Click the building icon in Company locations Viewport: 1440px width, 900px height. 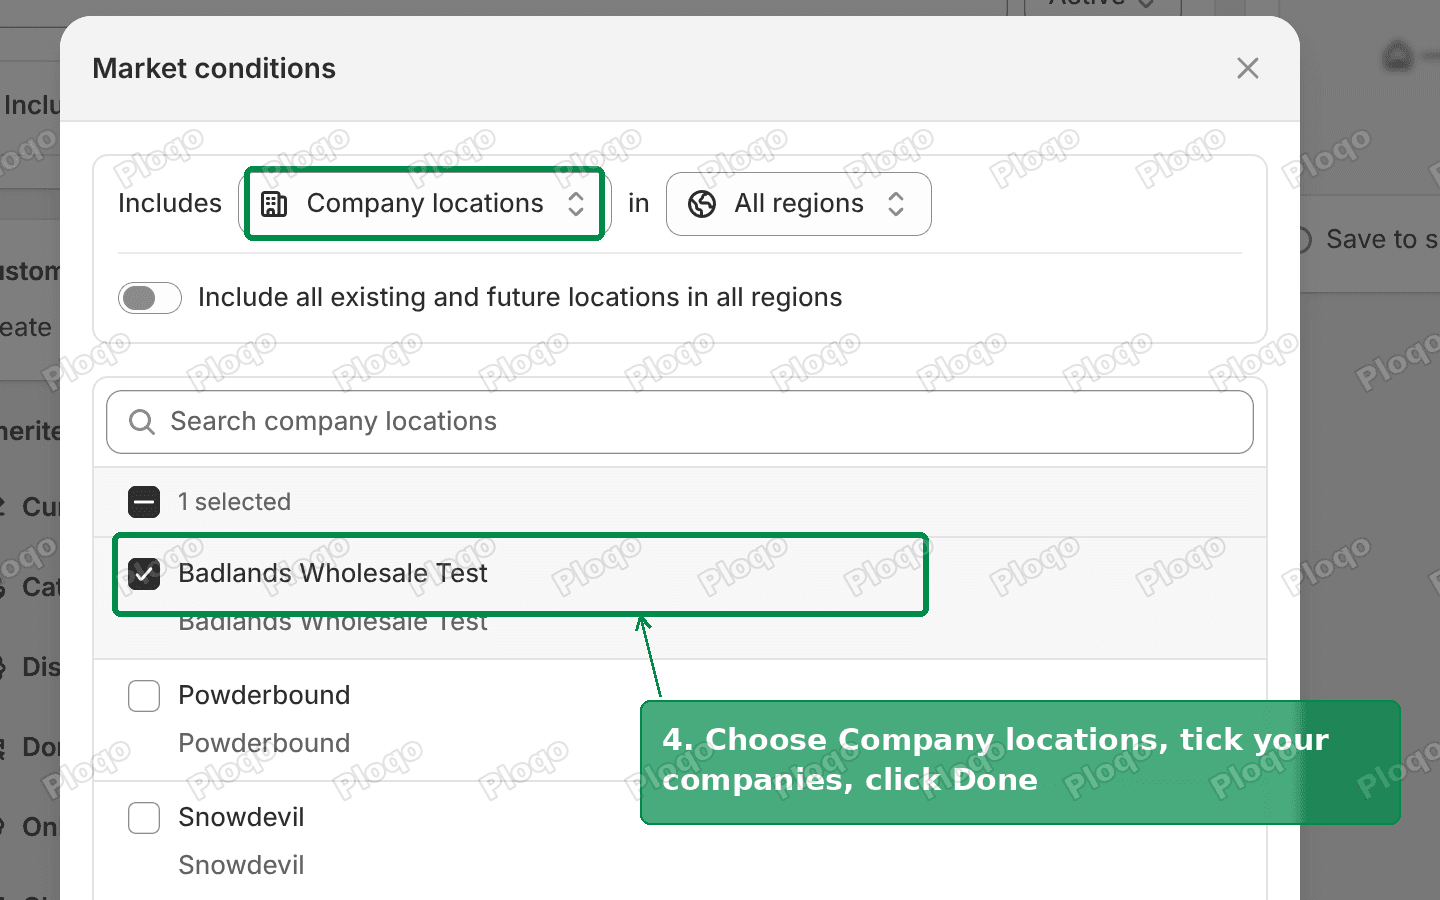pyautogui.click(x=274, y=204)
